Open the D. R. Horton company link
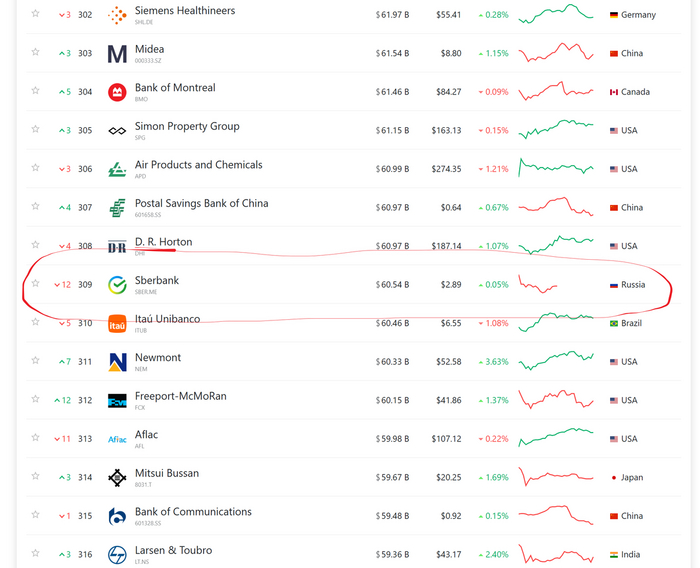The height and width of the screenshot is (568, 700). [x=163, y=242]
